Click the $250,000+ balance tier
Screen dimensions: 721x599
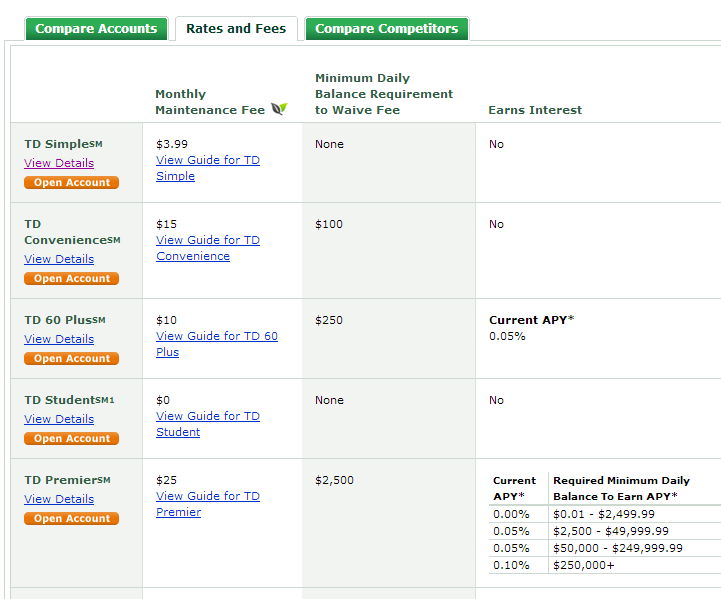click(x=584, y=565)
